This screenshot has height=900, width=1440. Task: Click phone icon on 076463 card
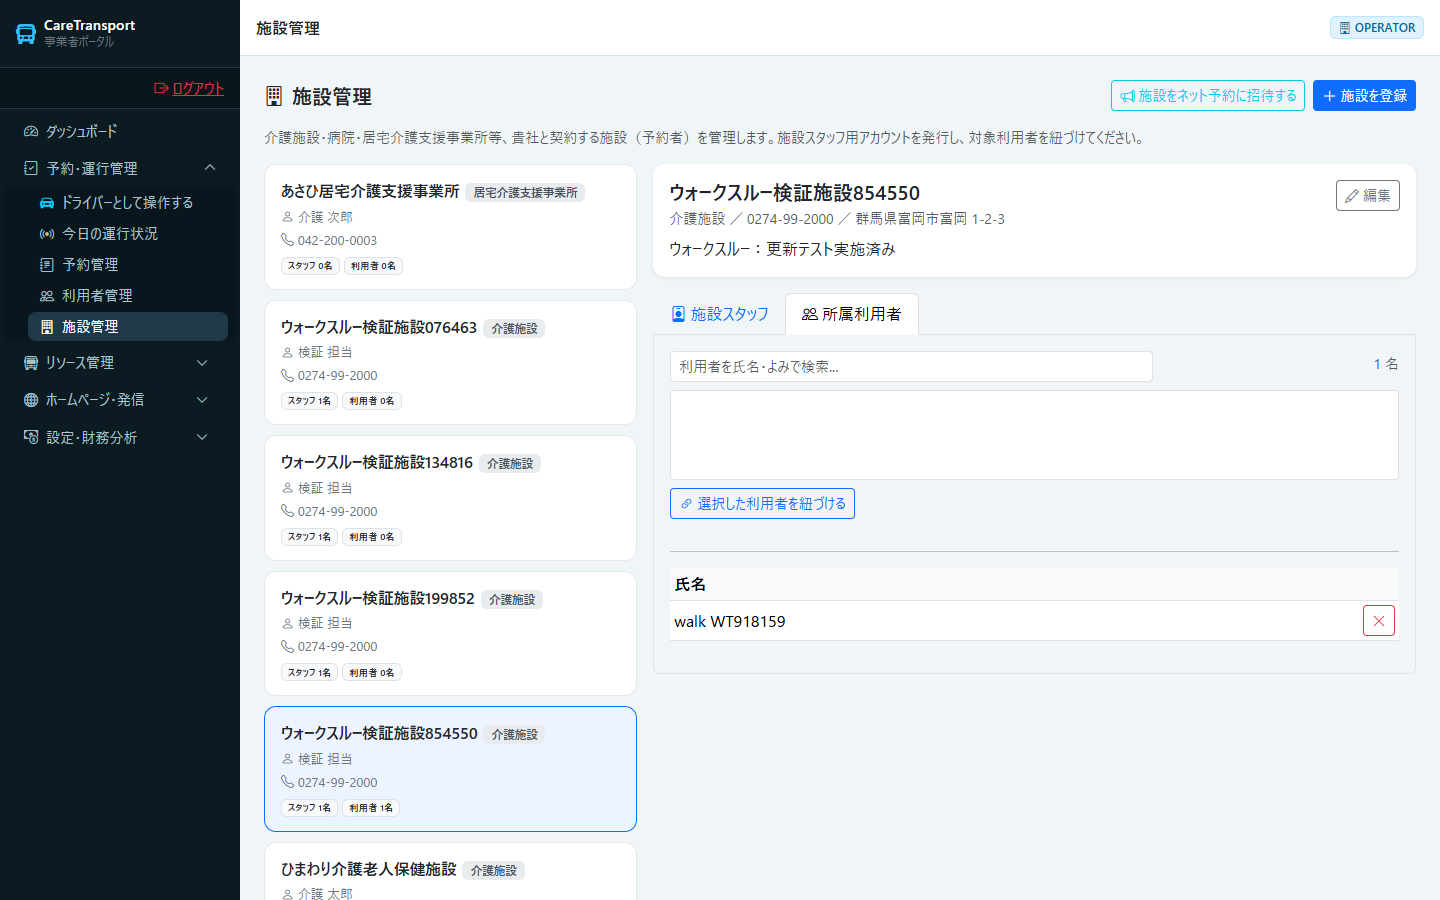click(287, 376)
